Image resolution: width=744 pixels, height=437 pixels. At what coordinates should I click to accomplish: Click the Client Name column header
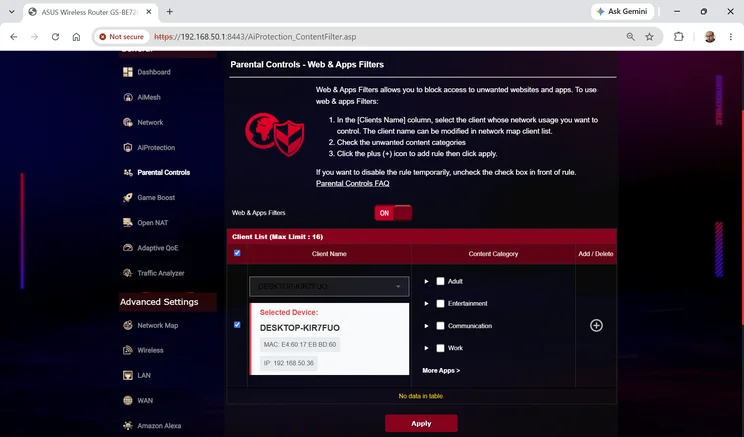[x=329, y=254]
